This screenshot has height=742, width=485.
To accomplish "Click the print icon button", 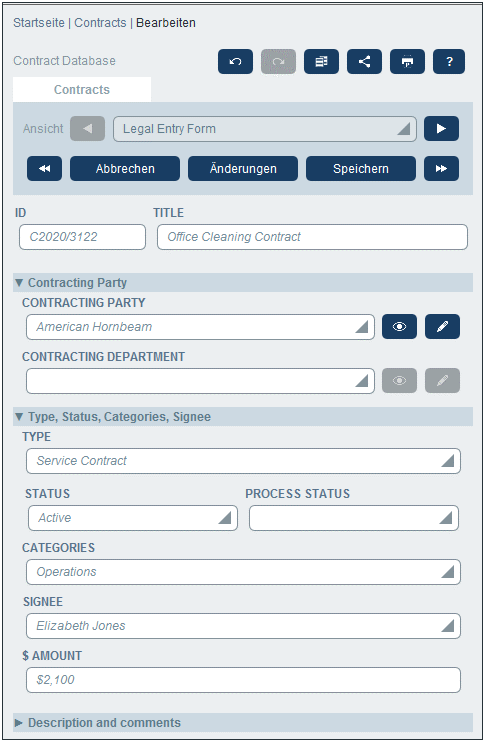I will pyautogui.click(x=407, y=62).
